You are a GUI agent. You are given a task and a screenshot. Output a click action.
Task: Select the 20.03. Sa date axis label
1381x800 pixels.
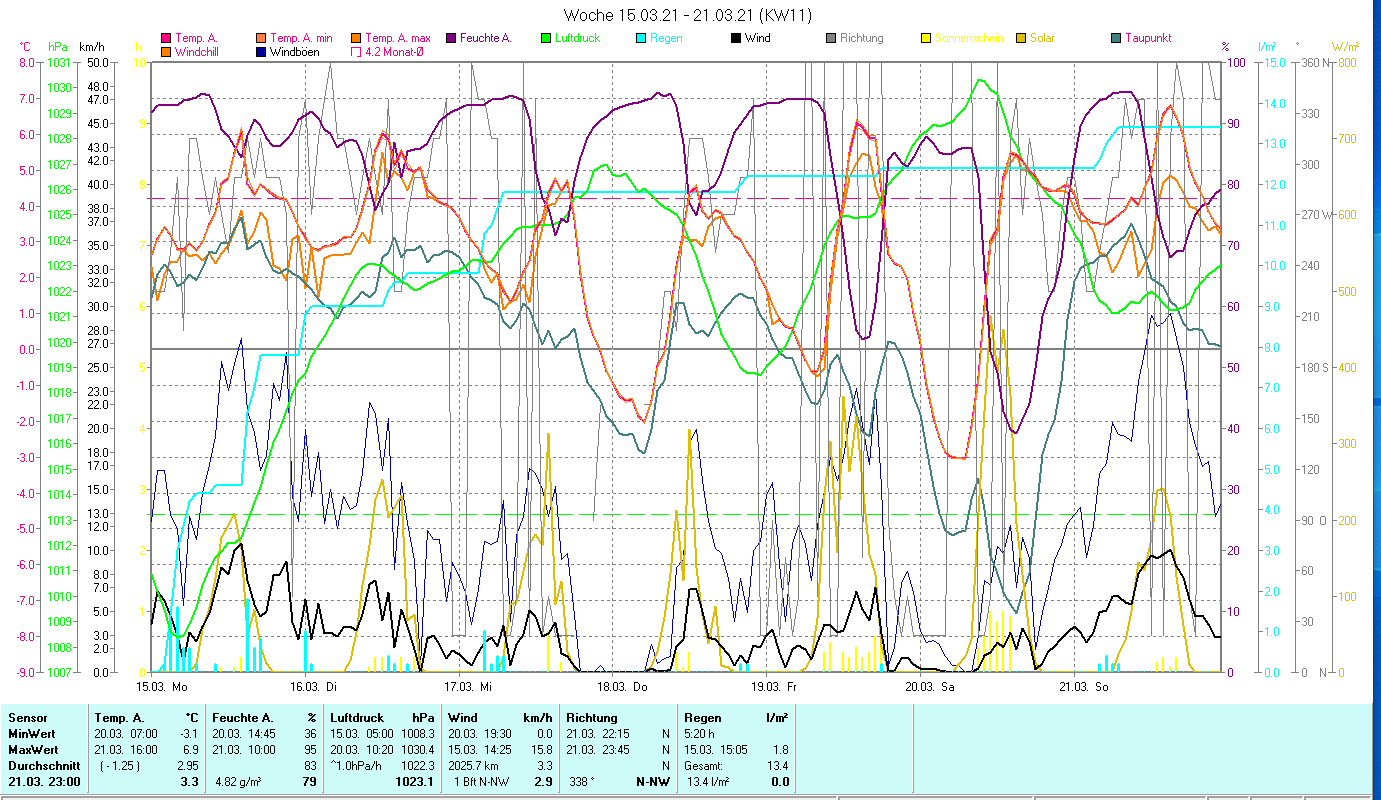click(930, 687)
